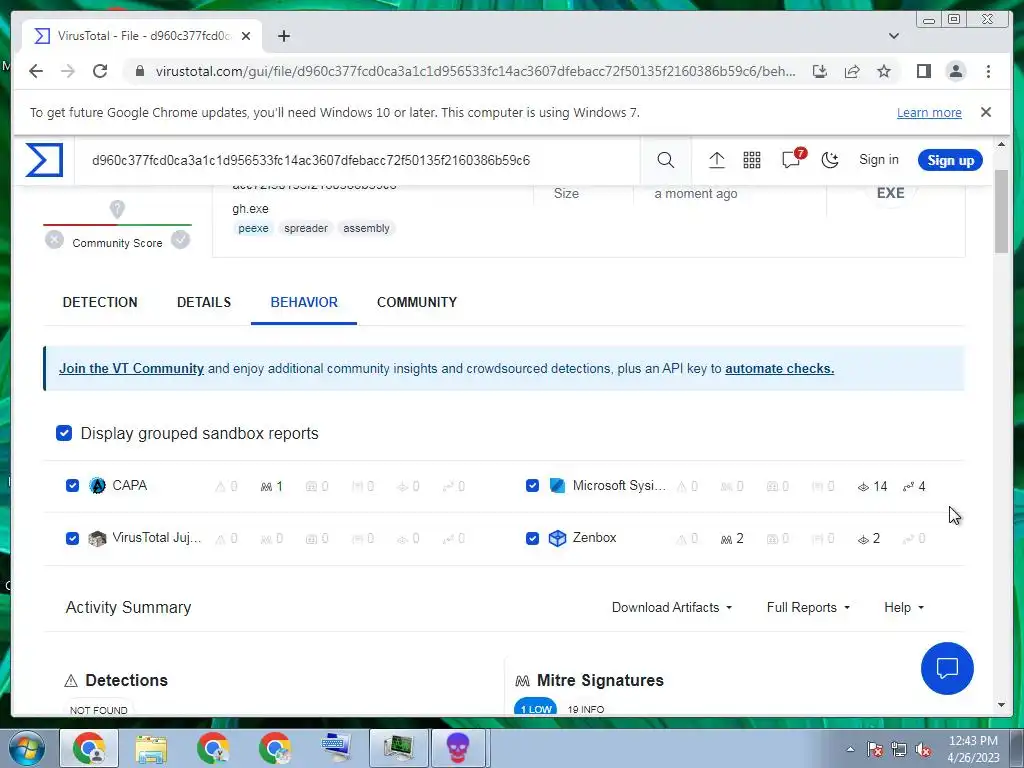Click the peexe tag
The width and height of the screenshot is (1024, 768).
(x=253, y=228)
